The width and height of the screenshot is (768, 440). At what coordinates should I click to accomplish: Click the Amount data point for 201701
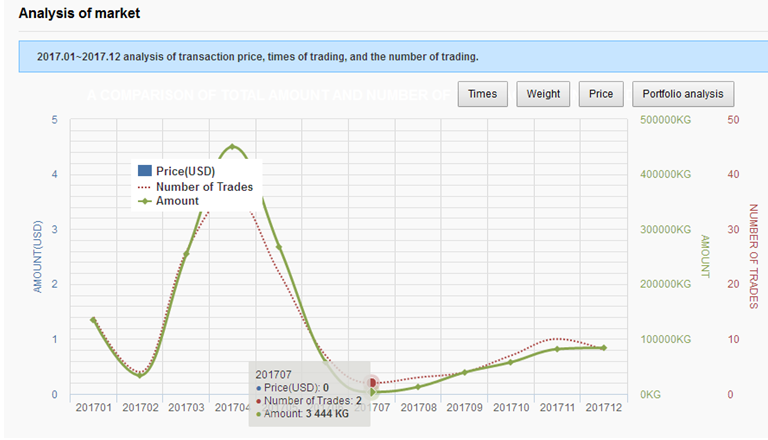[93, 320]
